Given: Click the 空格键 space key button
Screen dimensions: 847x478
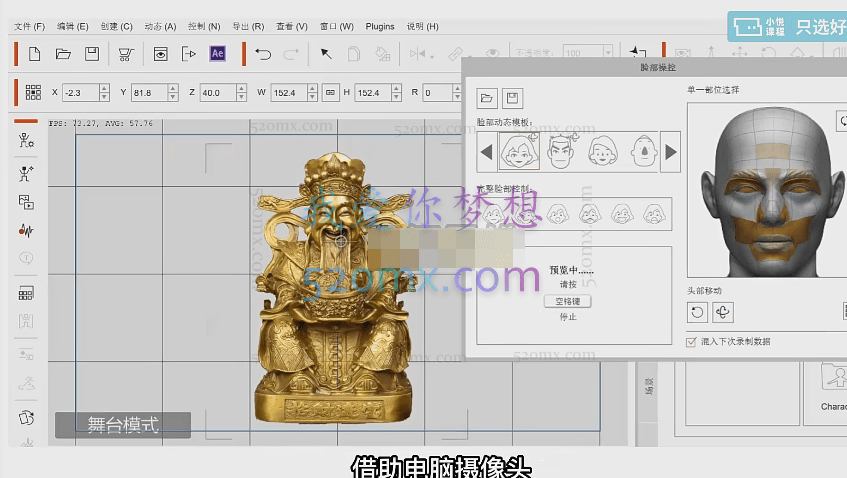Looking at the screenshot, I should coord(567,301).
